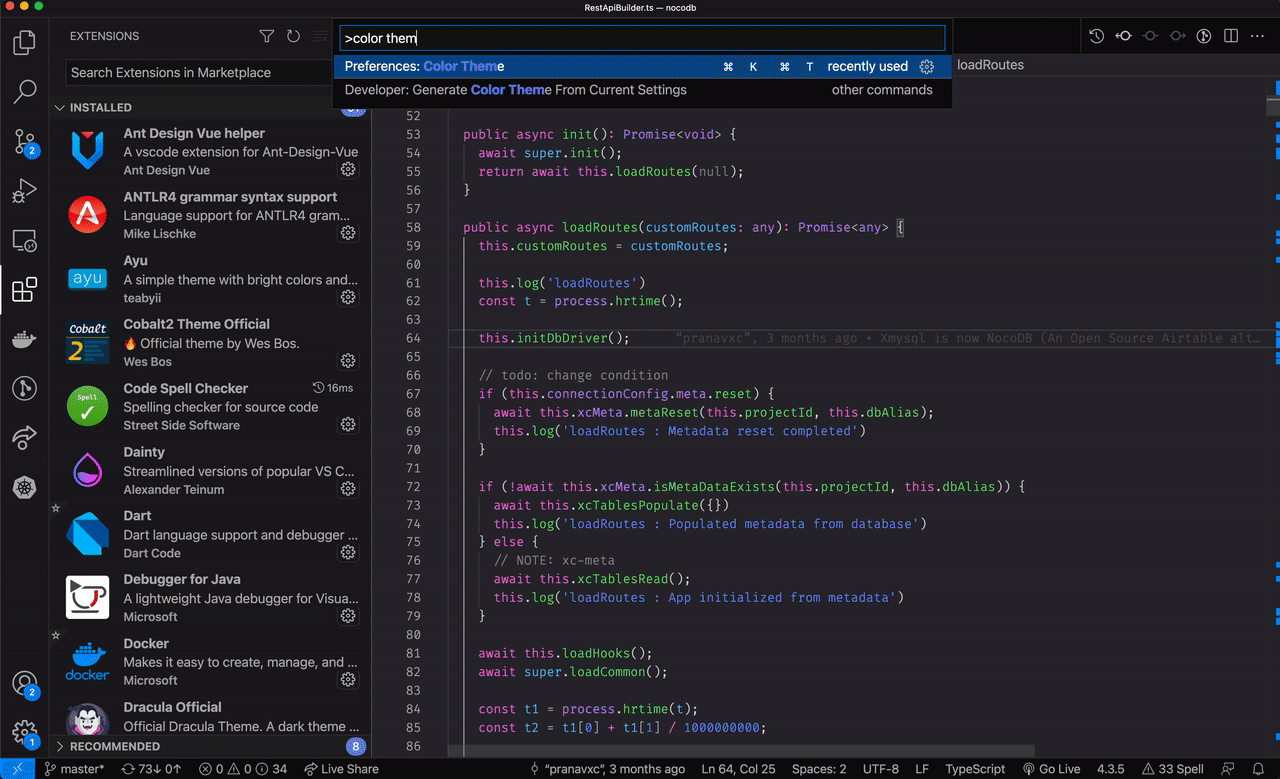Filter extensions using the funnel icon

(x=266, y=36)
